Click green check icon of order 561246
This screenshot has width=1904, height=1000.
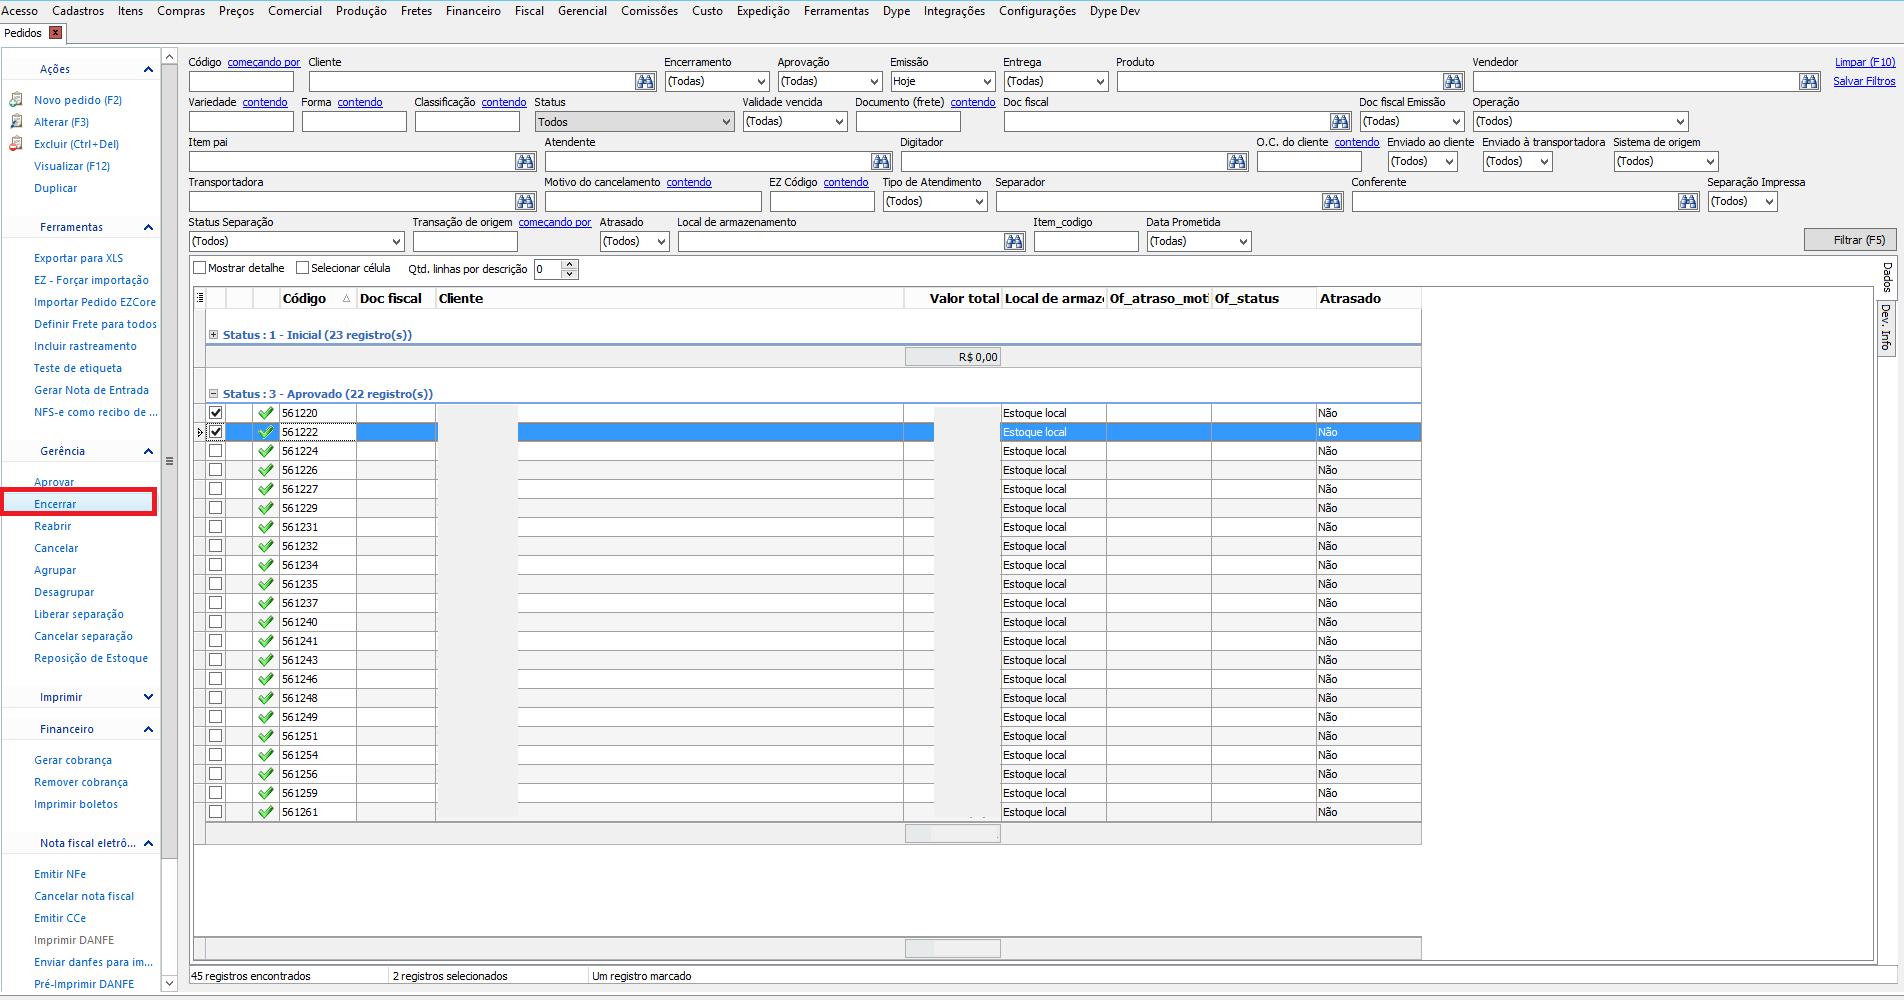[x=265, y=679]
